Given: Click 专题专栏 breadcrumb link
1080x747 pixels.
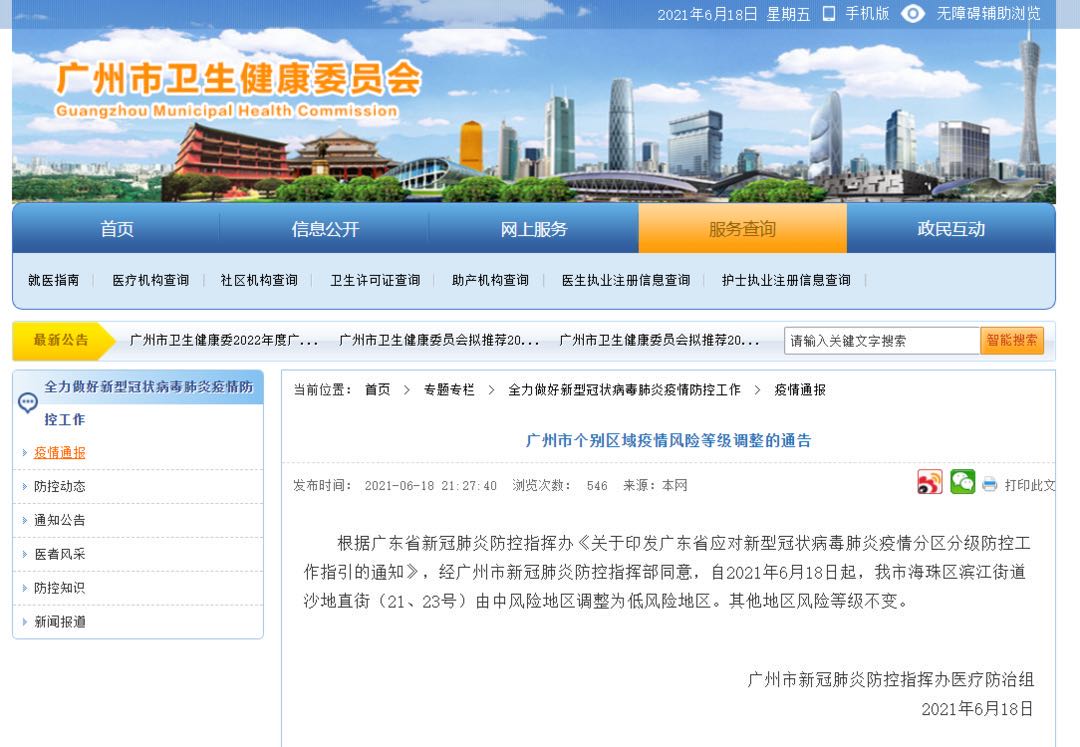Looking at the screenshot, I should tap(449, 390).
